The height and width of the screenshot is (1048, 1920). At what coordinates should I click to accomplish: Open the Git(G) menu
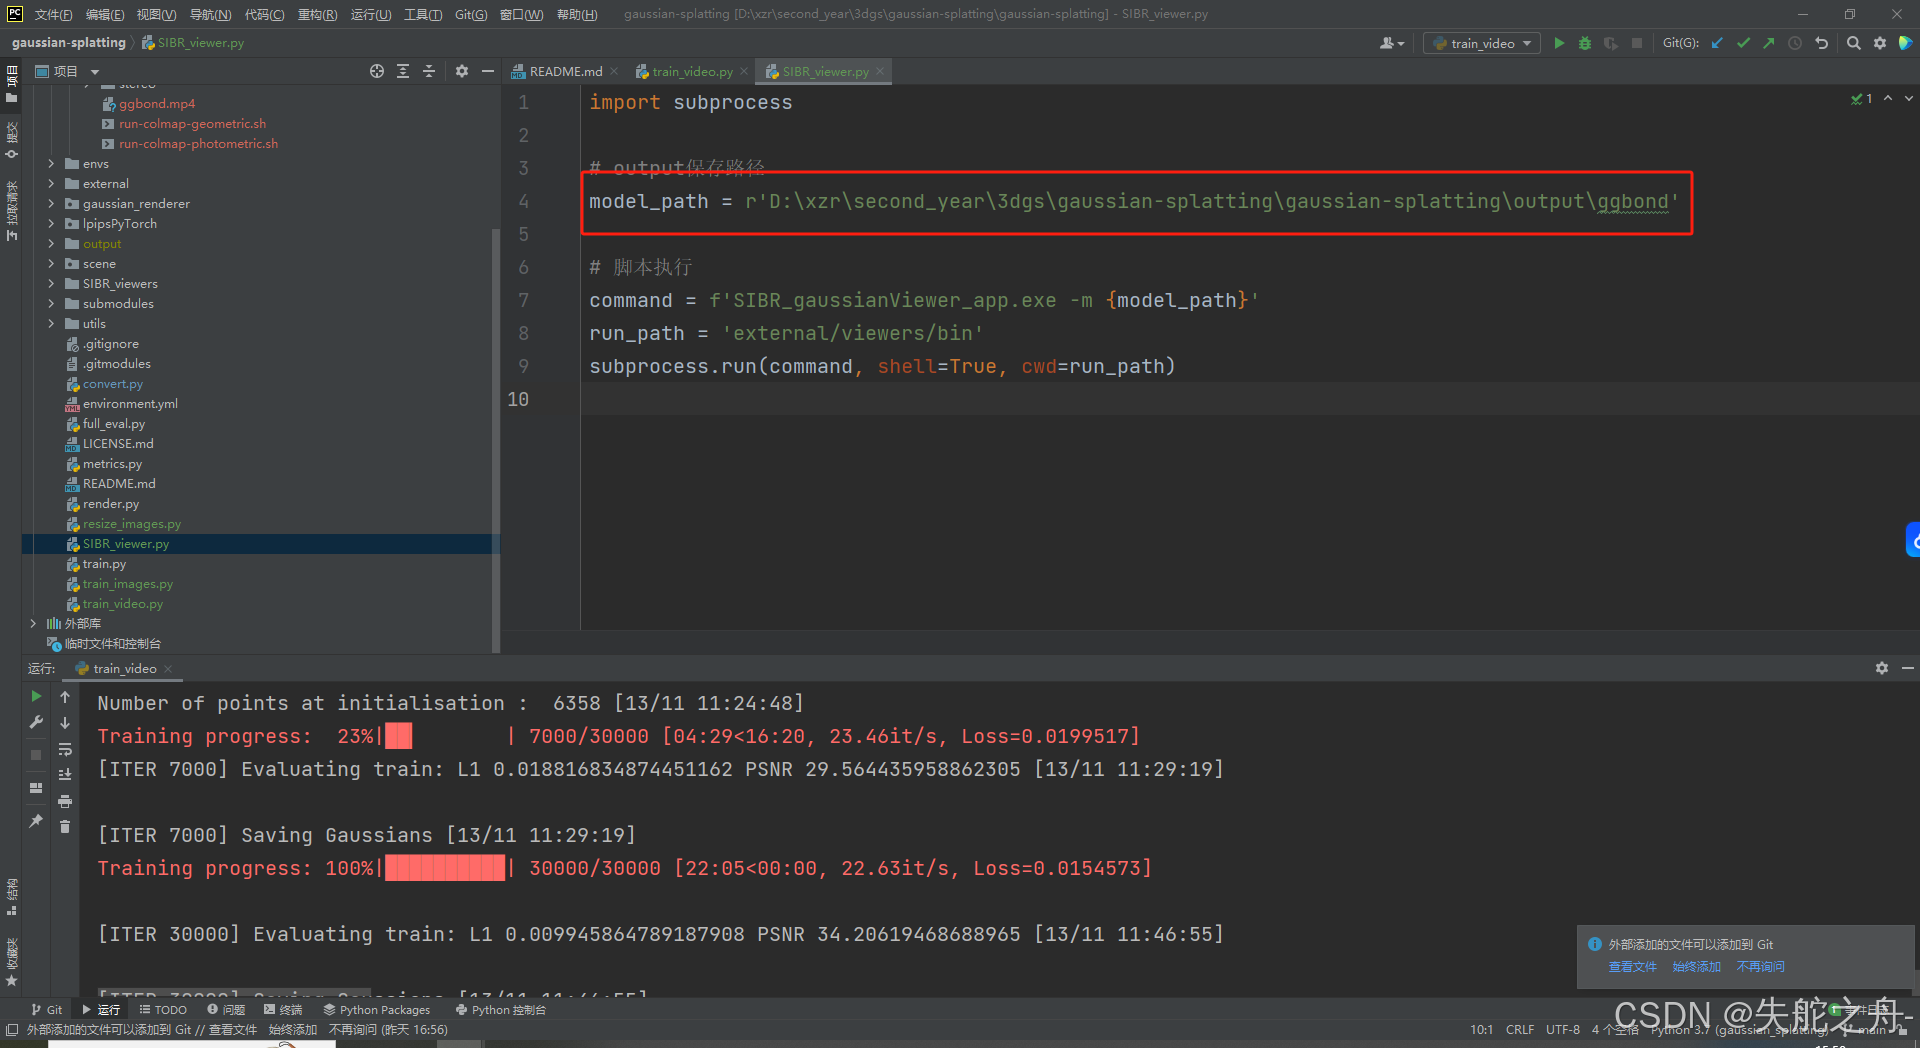click(x=471, y=14)
